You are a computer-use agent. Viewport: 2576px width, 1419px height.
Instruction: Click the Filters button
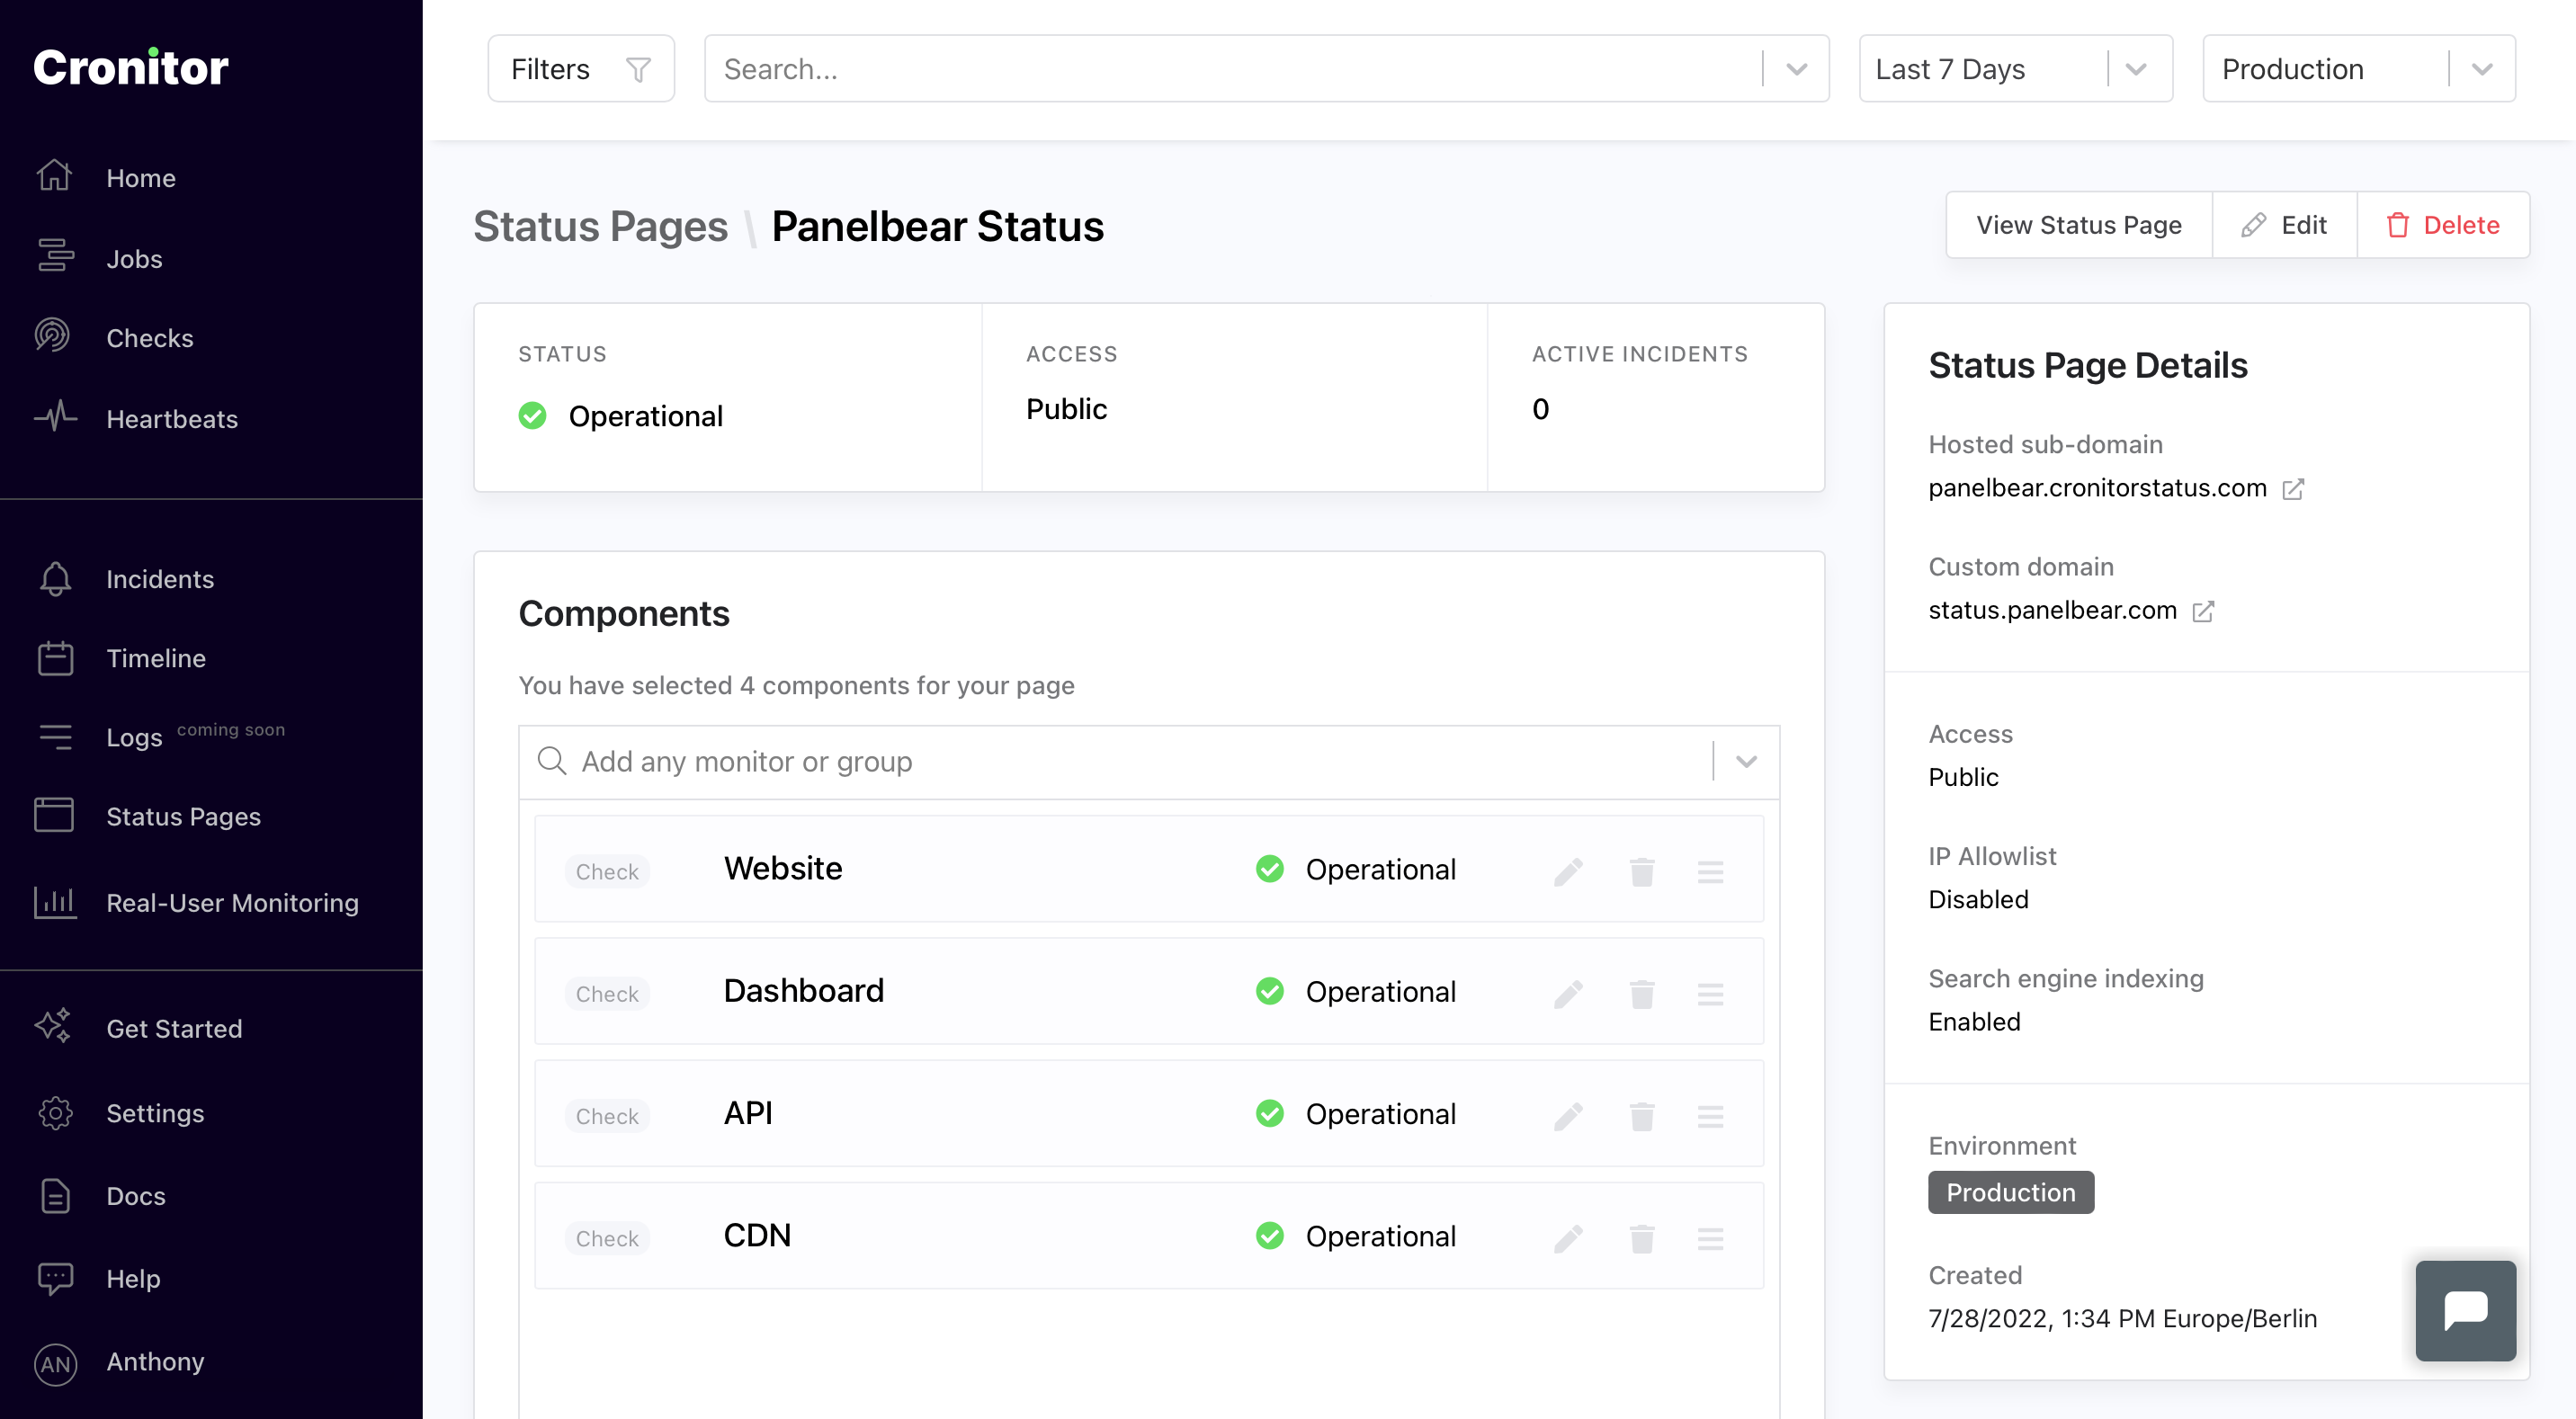point(581,69)
